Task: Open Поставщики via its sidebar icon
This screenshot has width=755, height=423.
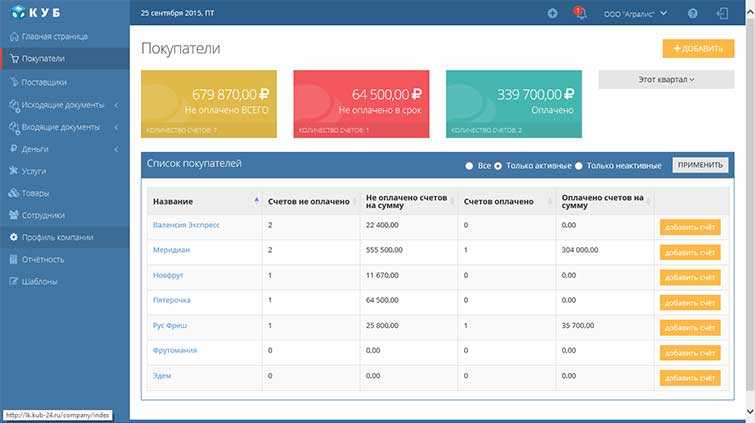Action: click(x=14, y=81)
